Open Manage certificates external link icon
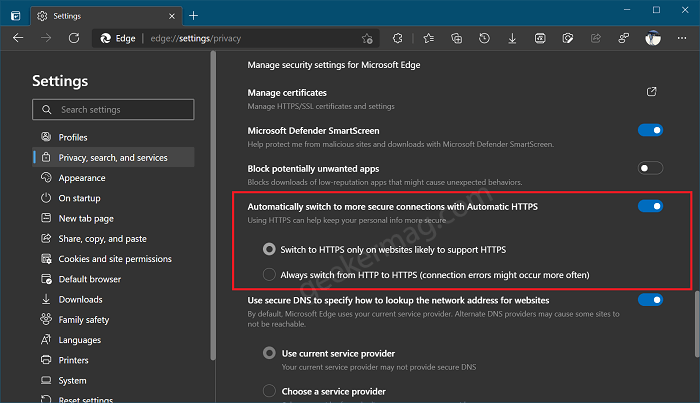Viewport: 700px width, 403px height. (x=651, y=92)
